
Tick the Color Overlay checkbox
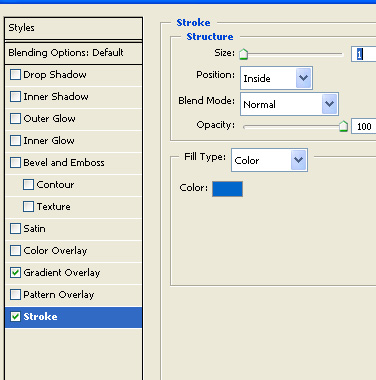[15, 250]
